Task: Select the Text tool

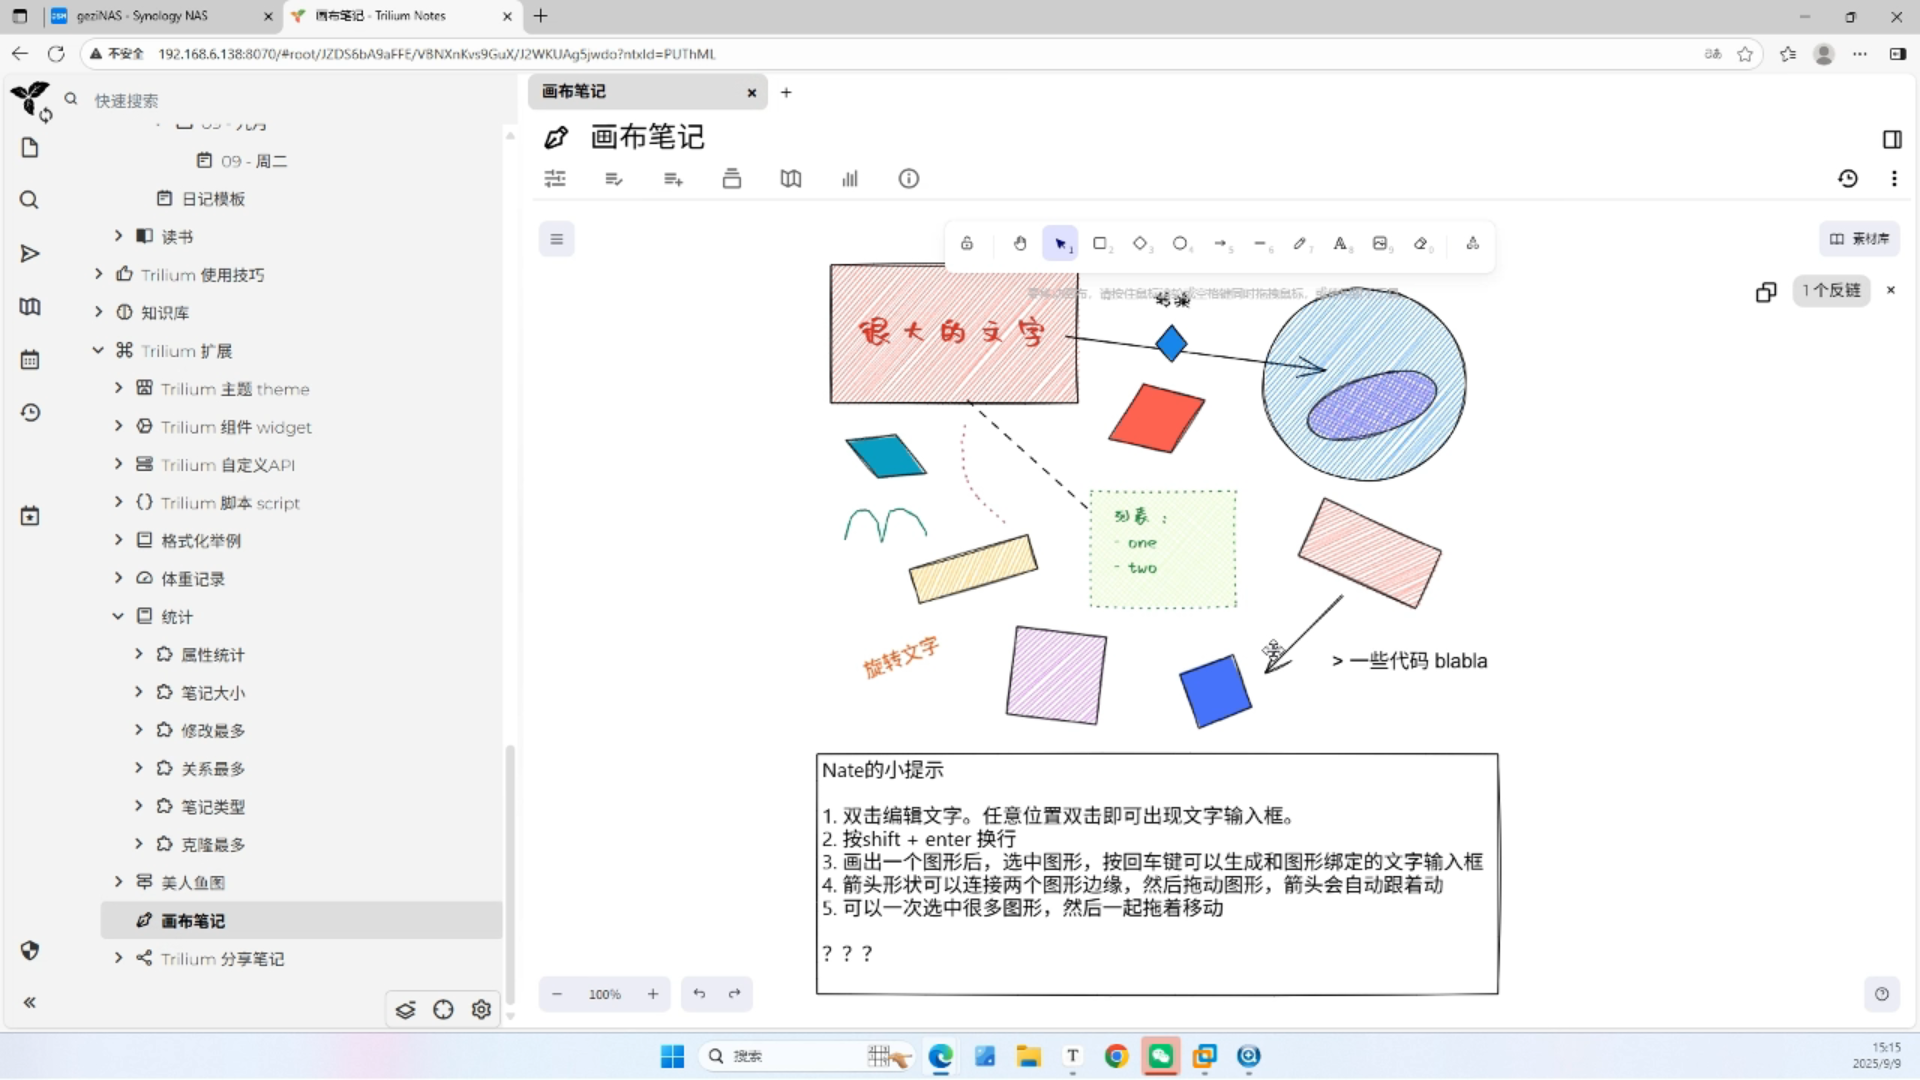Action: (x=1340, y=243)
